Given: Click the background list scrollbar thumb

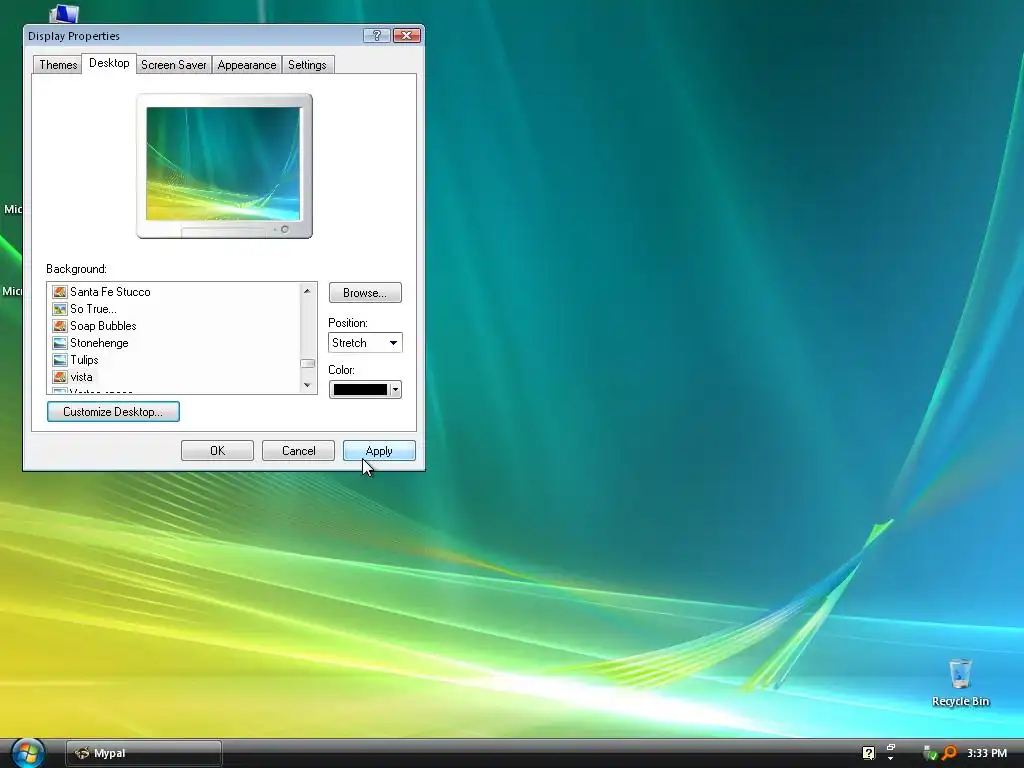Looking at the screenshot, I should click(x=308, y=364).
